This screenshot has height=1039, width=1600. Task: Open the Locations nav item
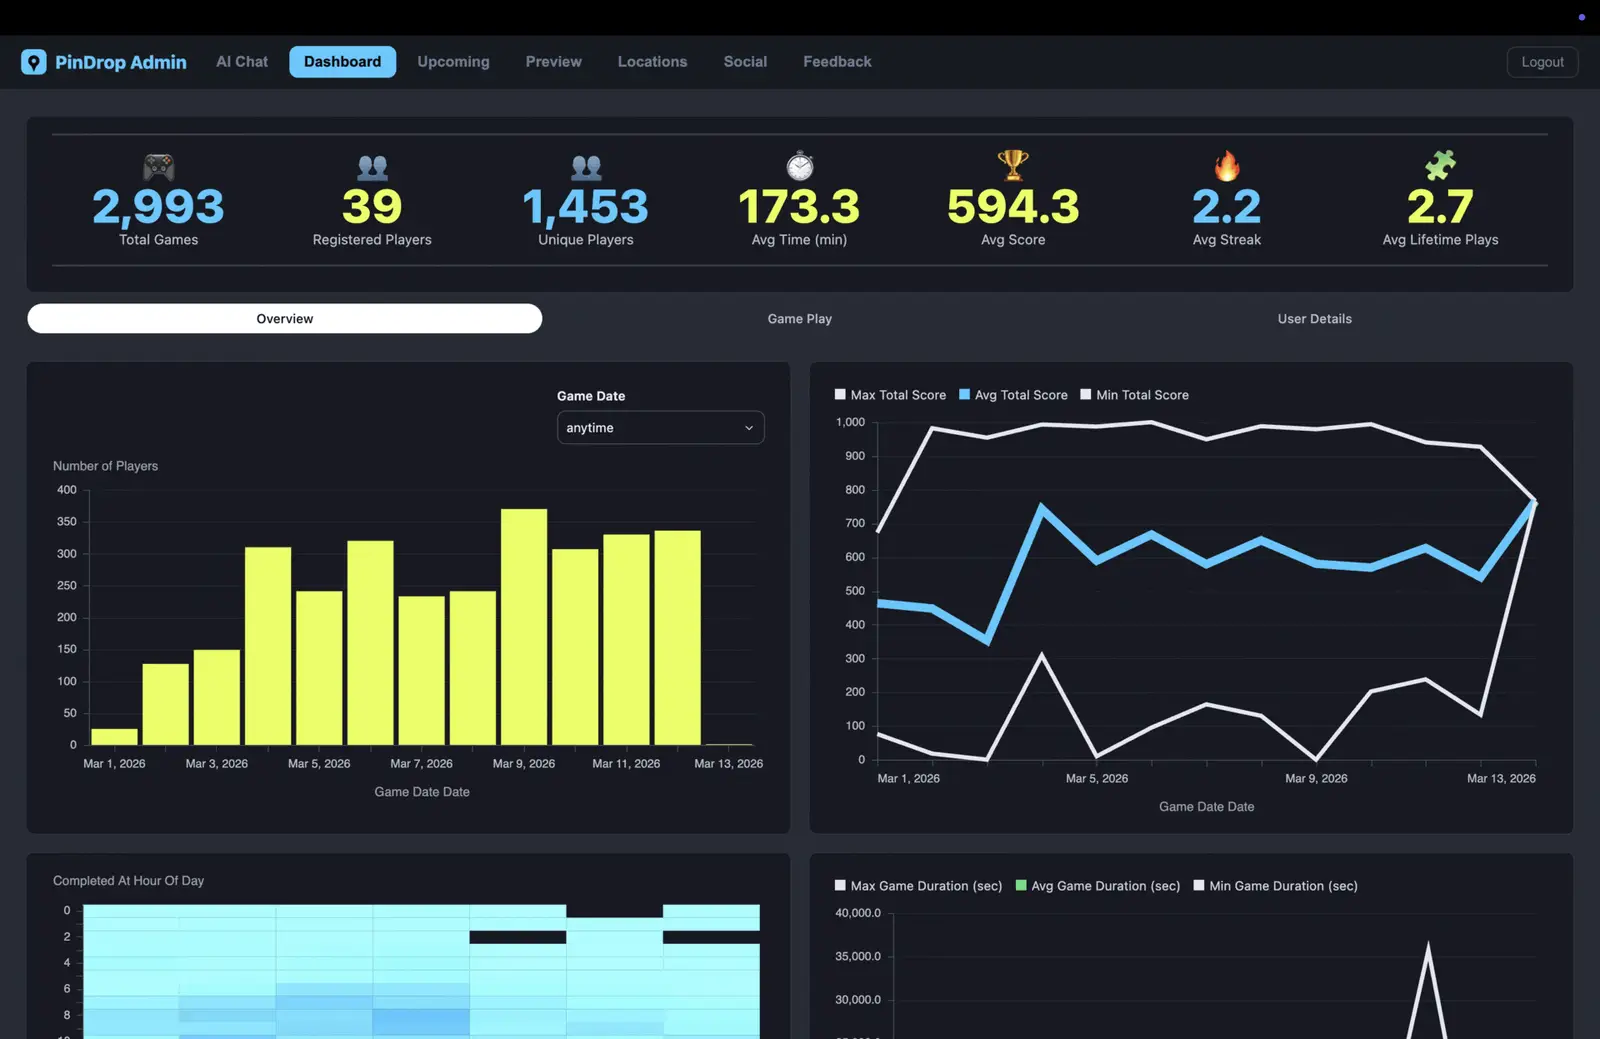pyautogui.click(x=652, y=62)
